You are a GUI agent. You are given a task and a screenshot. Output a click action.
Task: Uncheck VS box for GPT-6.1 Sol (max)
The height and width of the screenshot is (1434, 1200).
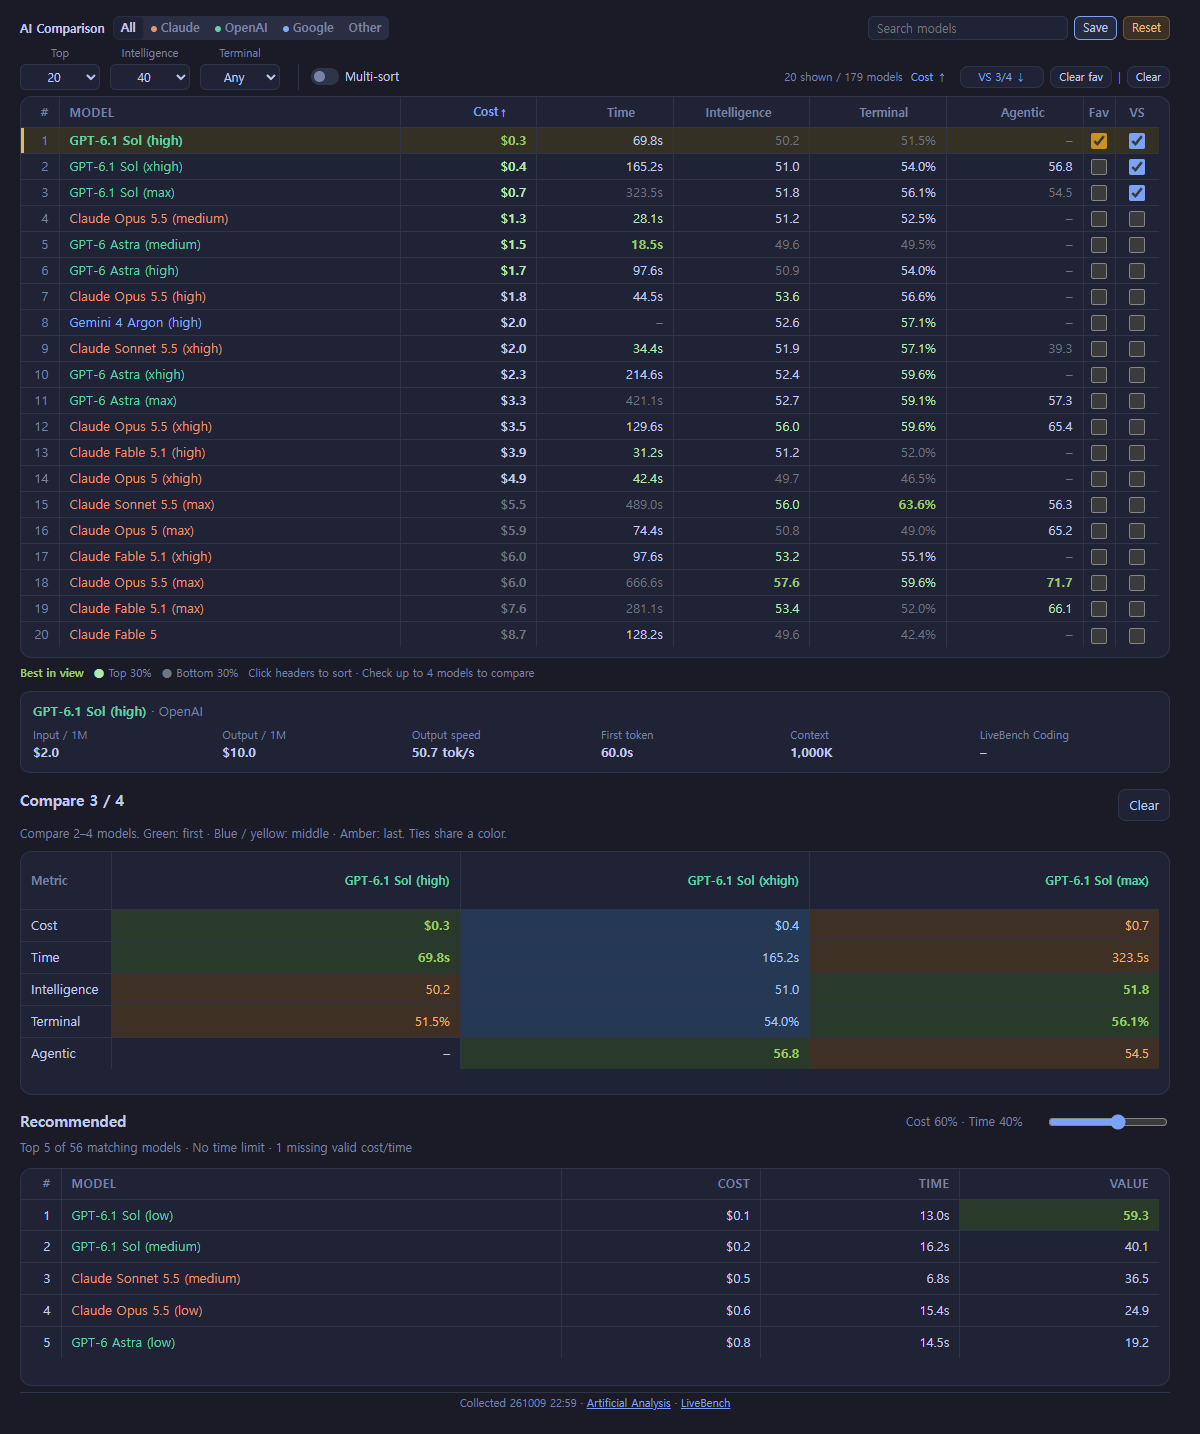pyautogui.click(x=1137, y=193)
